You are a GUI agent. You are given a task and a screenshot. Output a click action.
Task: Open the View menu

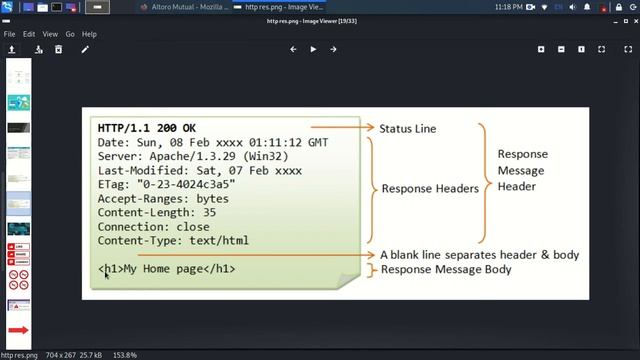coord(50,34)
